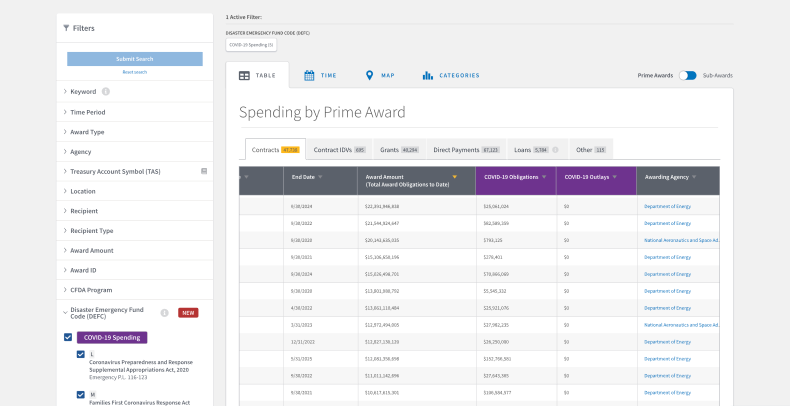The image size is (790, 406).
Task: Switch to the Time view tab
Action: tap(320, 75)
